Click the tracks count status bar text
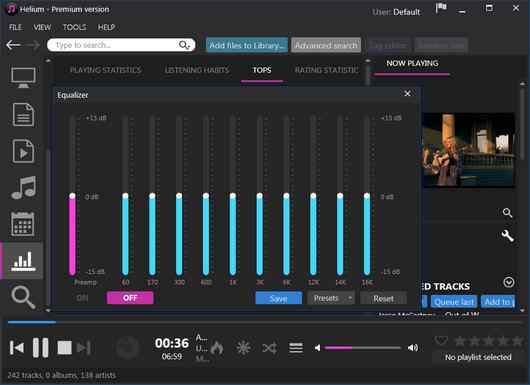The image size is (530, 385). tap(62, 375)
